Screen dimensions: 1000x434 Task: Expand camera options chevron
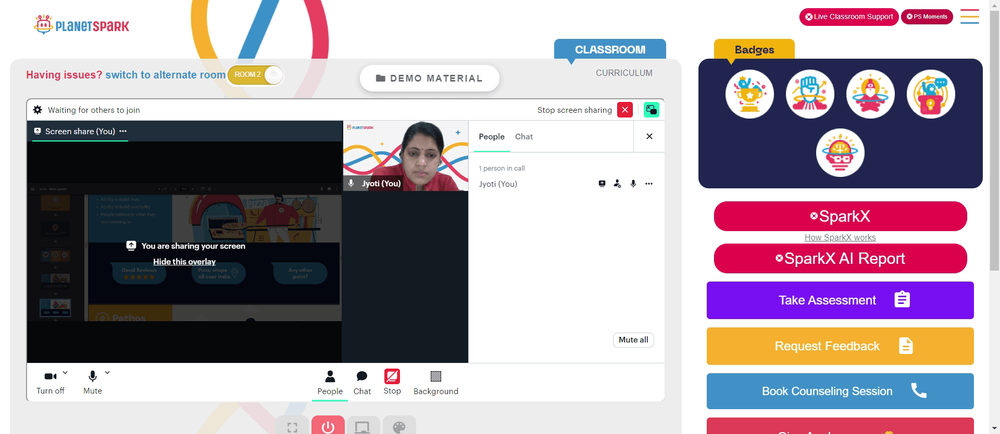click(65, 372)
